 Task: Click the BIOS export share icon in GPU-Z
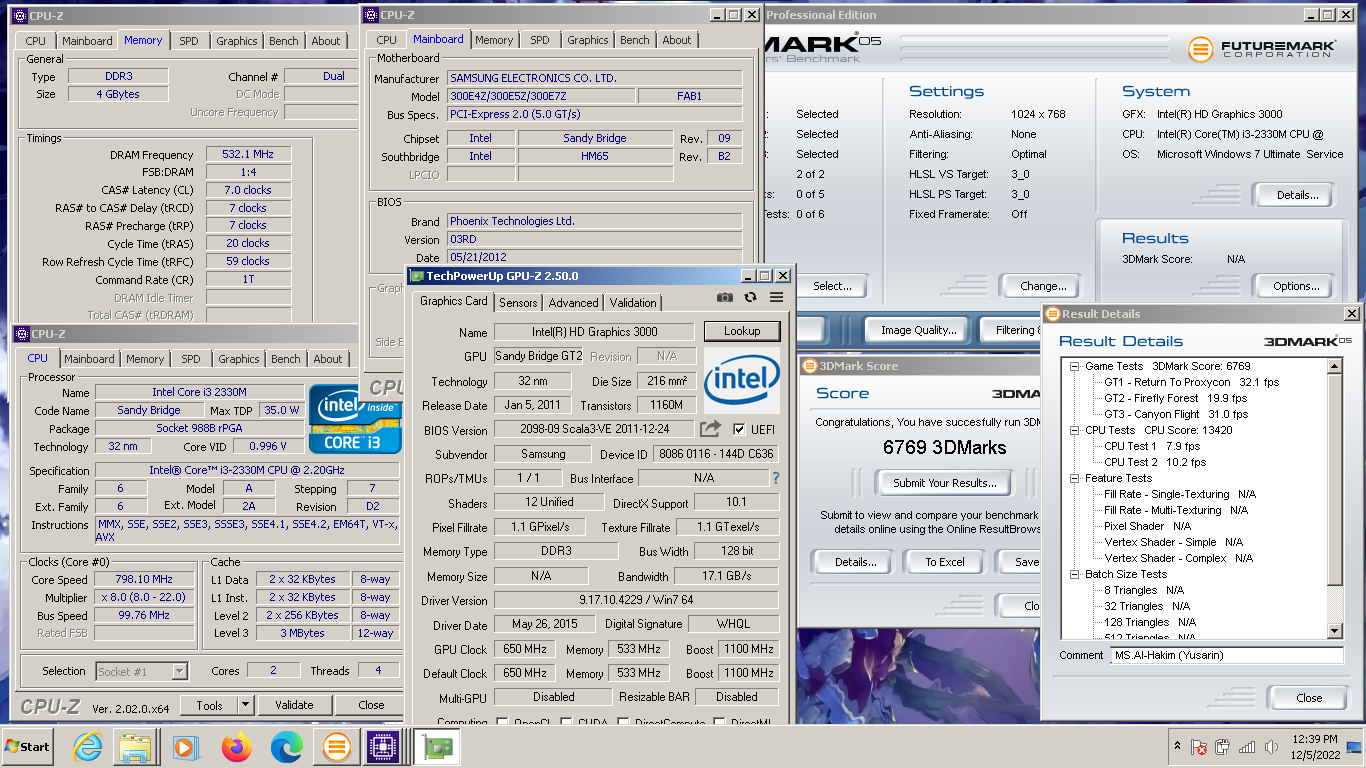tap(710, 429)
